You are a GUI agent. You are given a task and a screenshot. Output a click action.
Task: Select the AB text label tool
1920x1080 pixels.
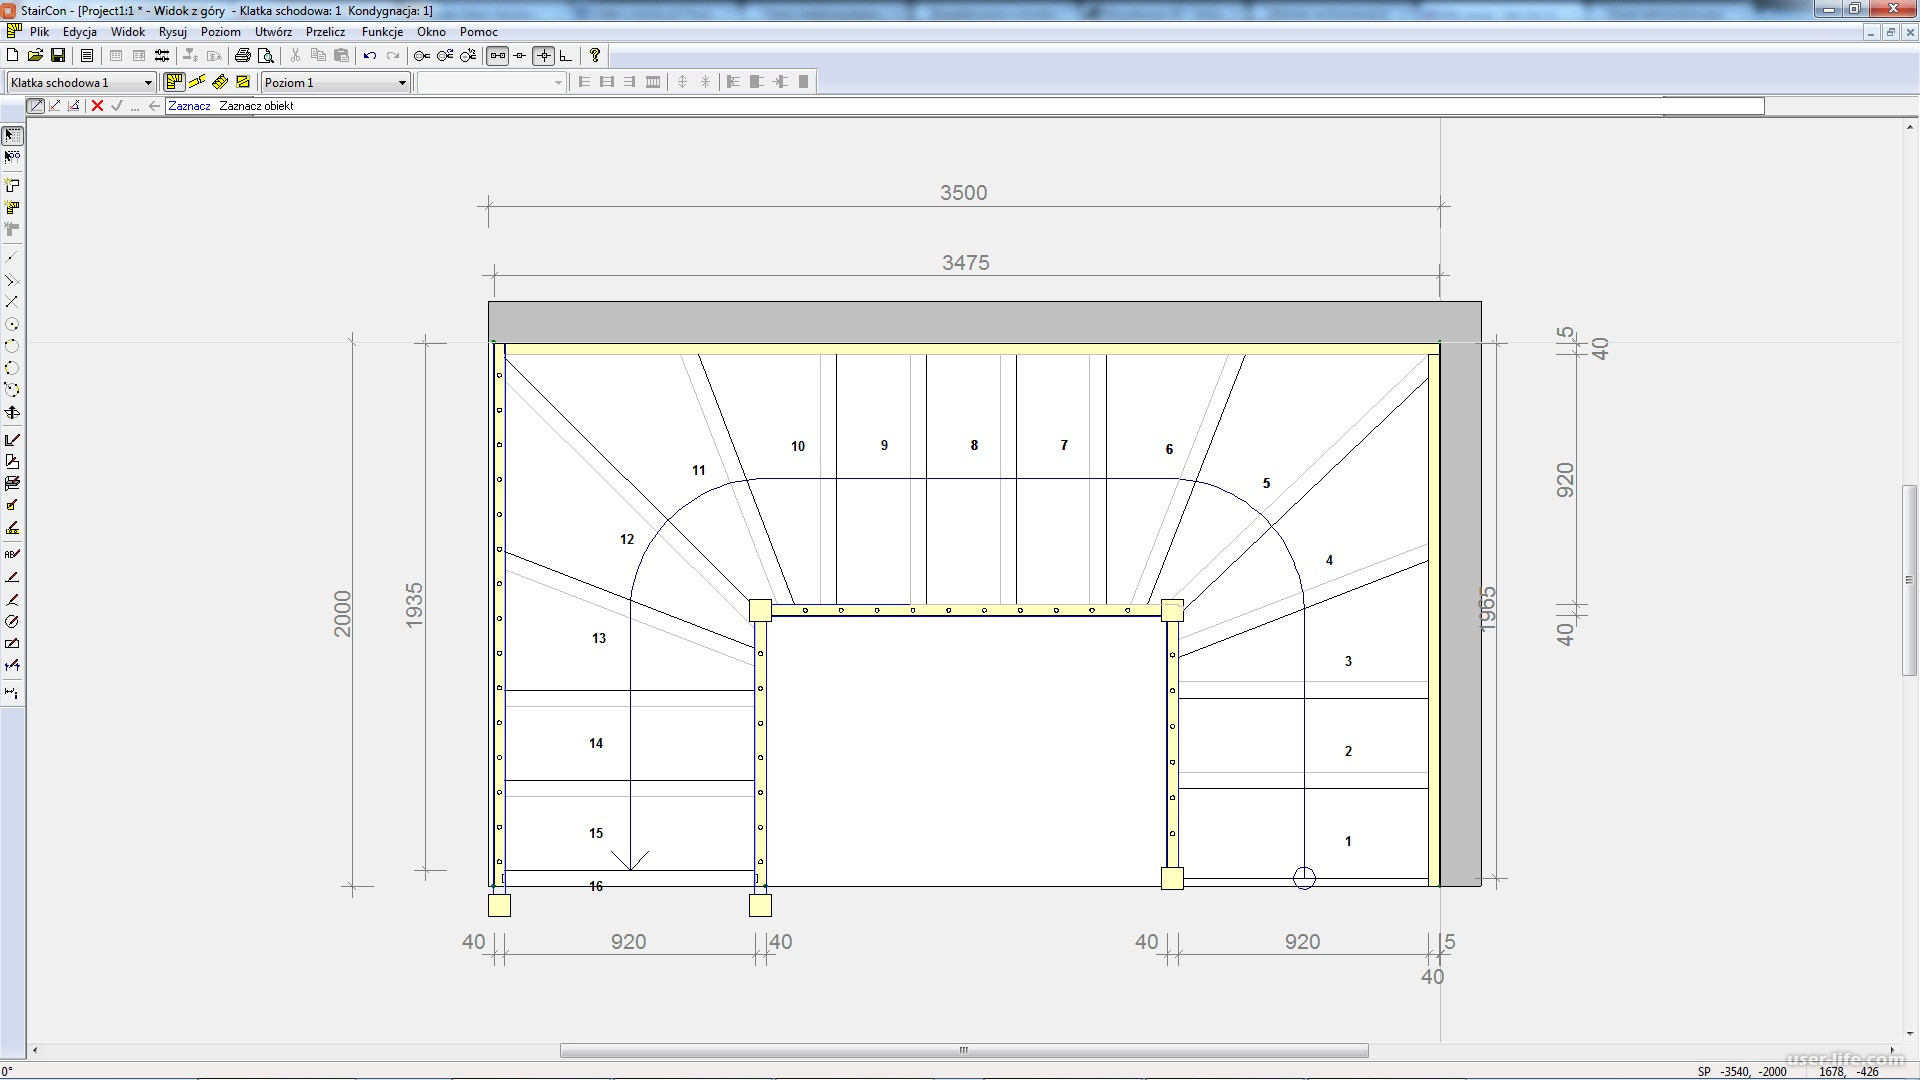13,553
